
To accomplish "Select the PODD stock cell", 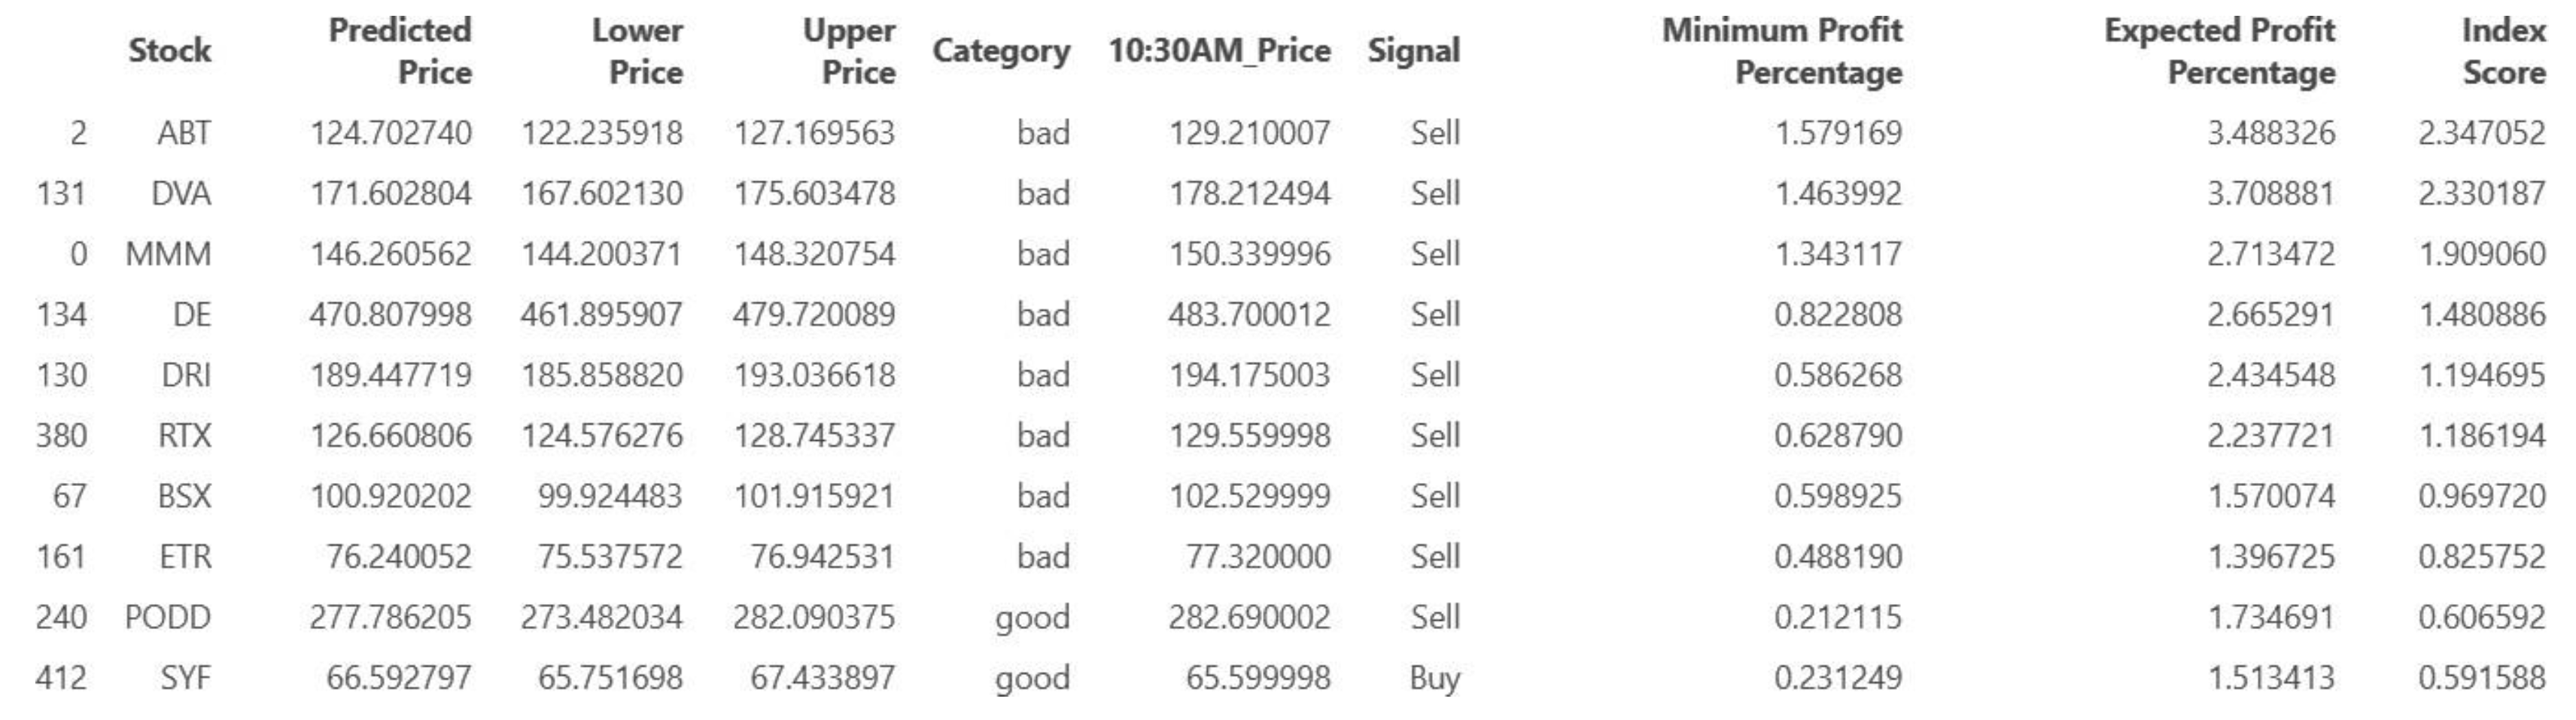I will 168,617.
